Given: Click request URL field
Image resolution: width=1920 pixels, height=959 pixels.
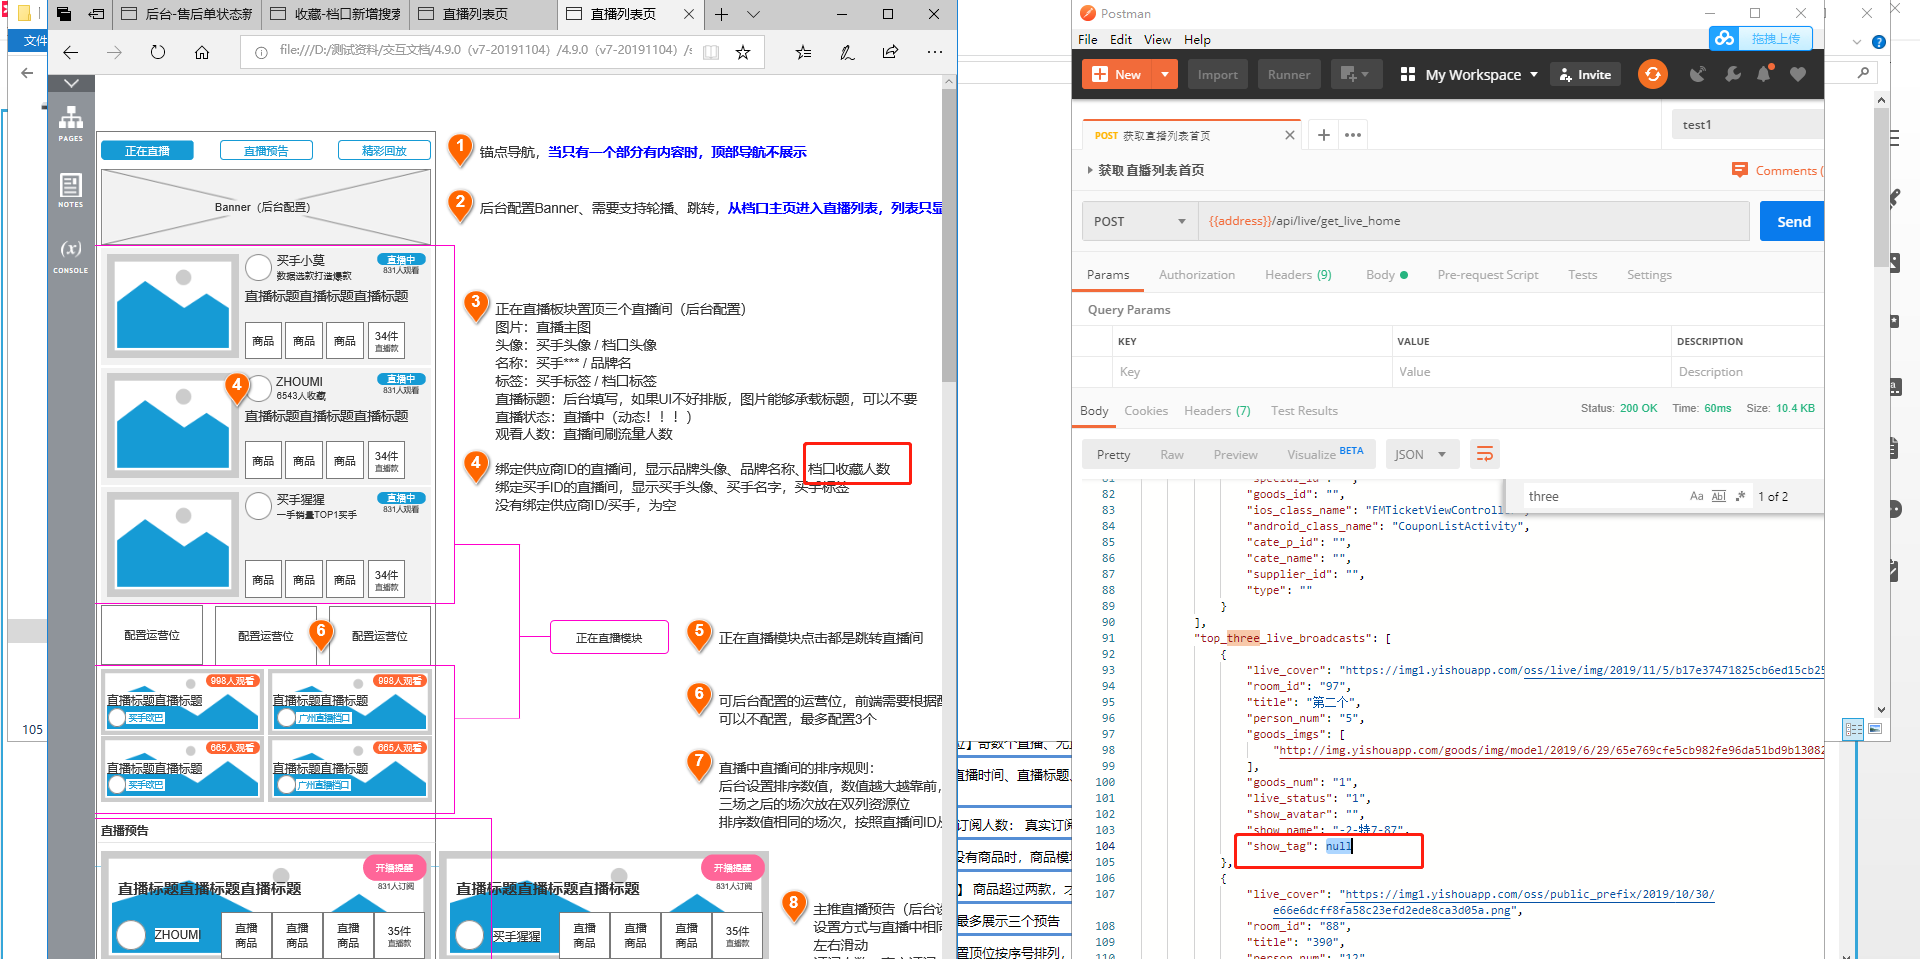Looking at the screenshot, I should click(x=1473, y=221).
